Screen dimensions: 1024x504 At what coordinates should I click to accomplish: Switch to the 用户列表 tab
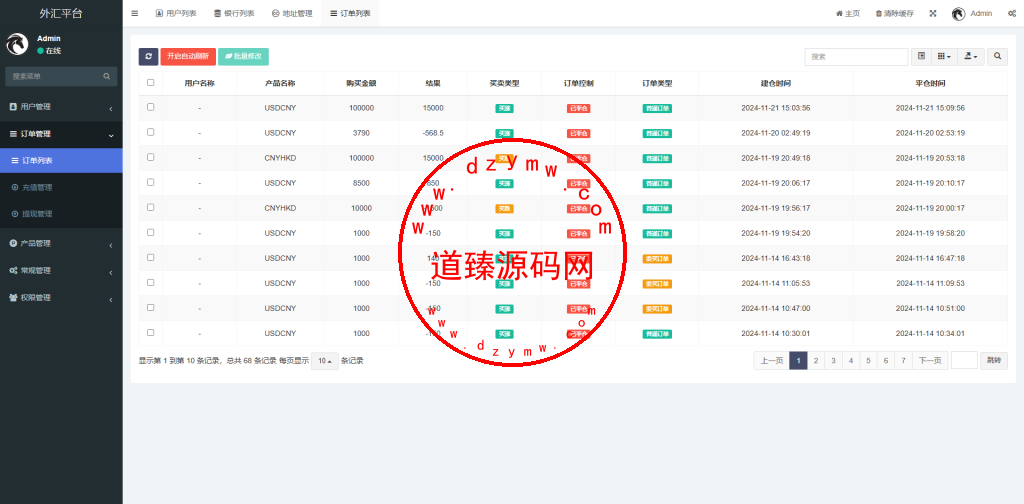(x=176, y=13)
